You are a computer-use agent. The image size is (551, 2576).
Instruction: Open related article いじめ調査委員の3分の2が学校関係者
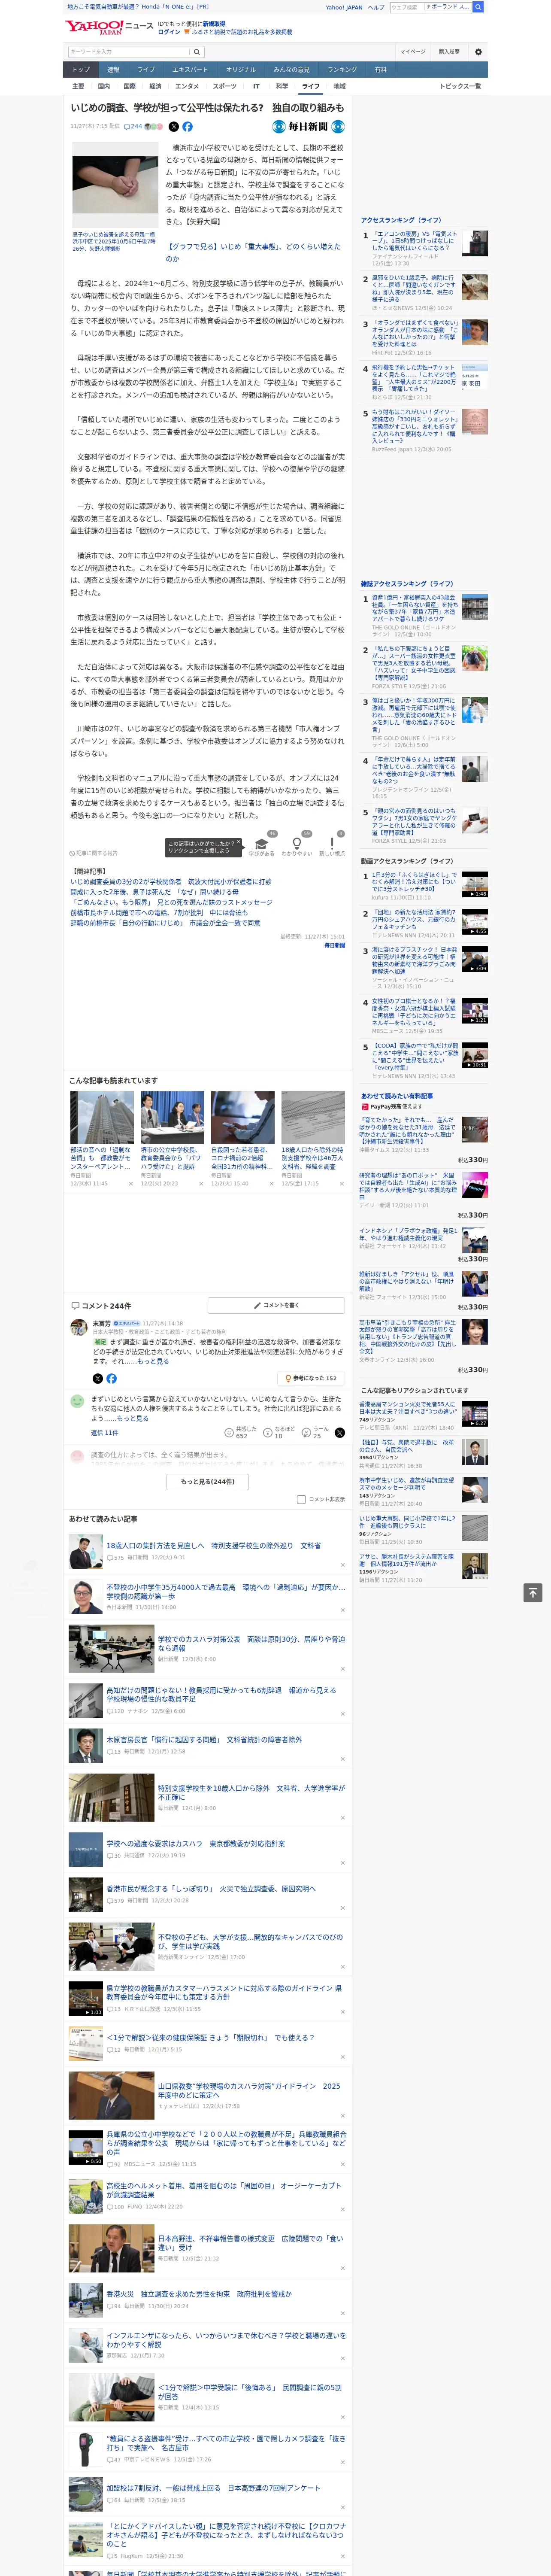click(170, 882)
